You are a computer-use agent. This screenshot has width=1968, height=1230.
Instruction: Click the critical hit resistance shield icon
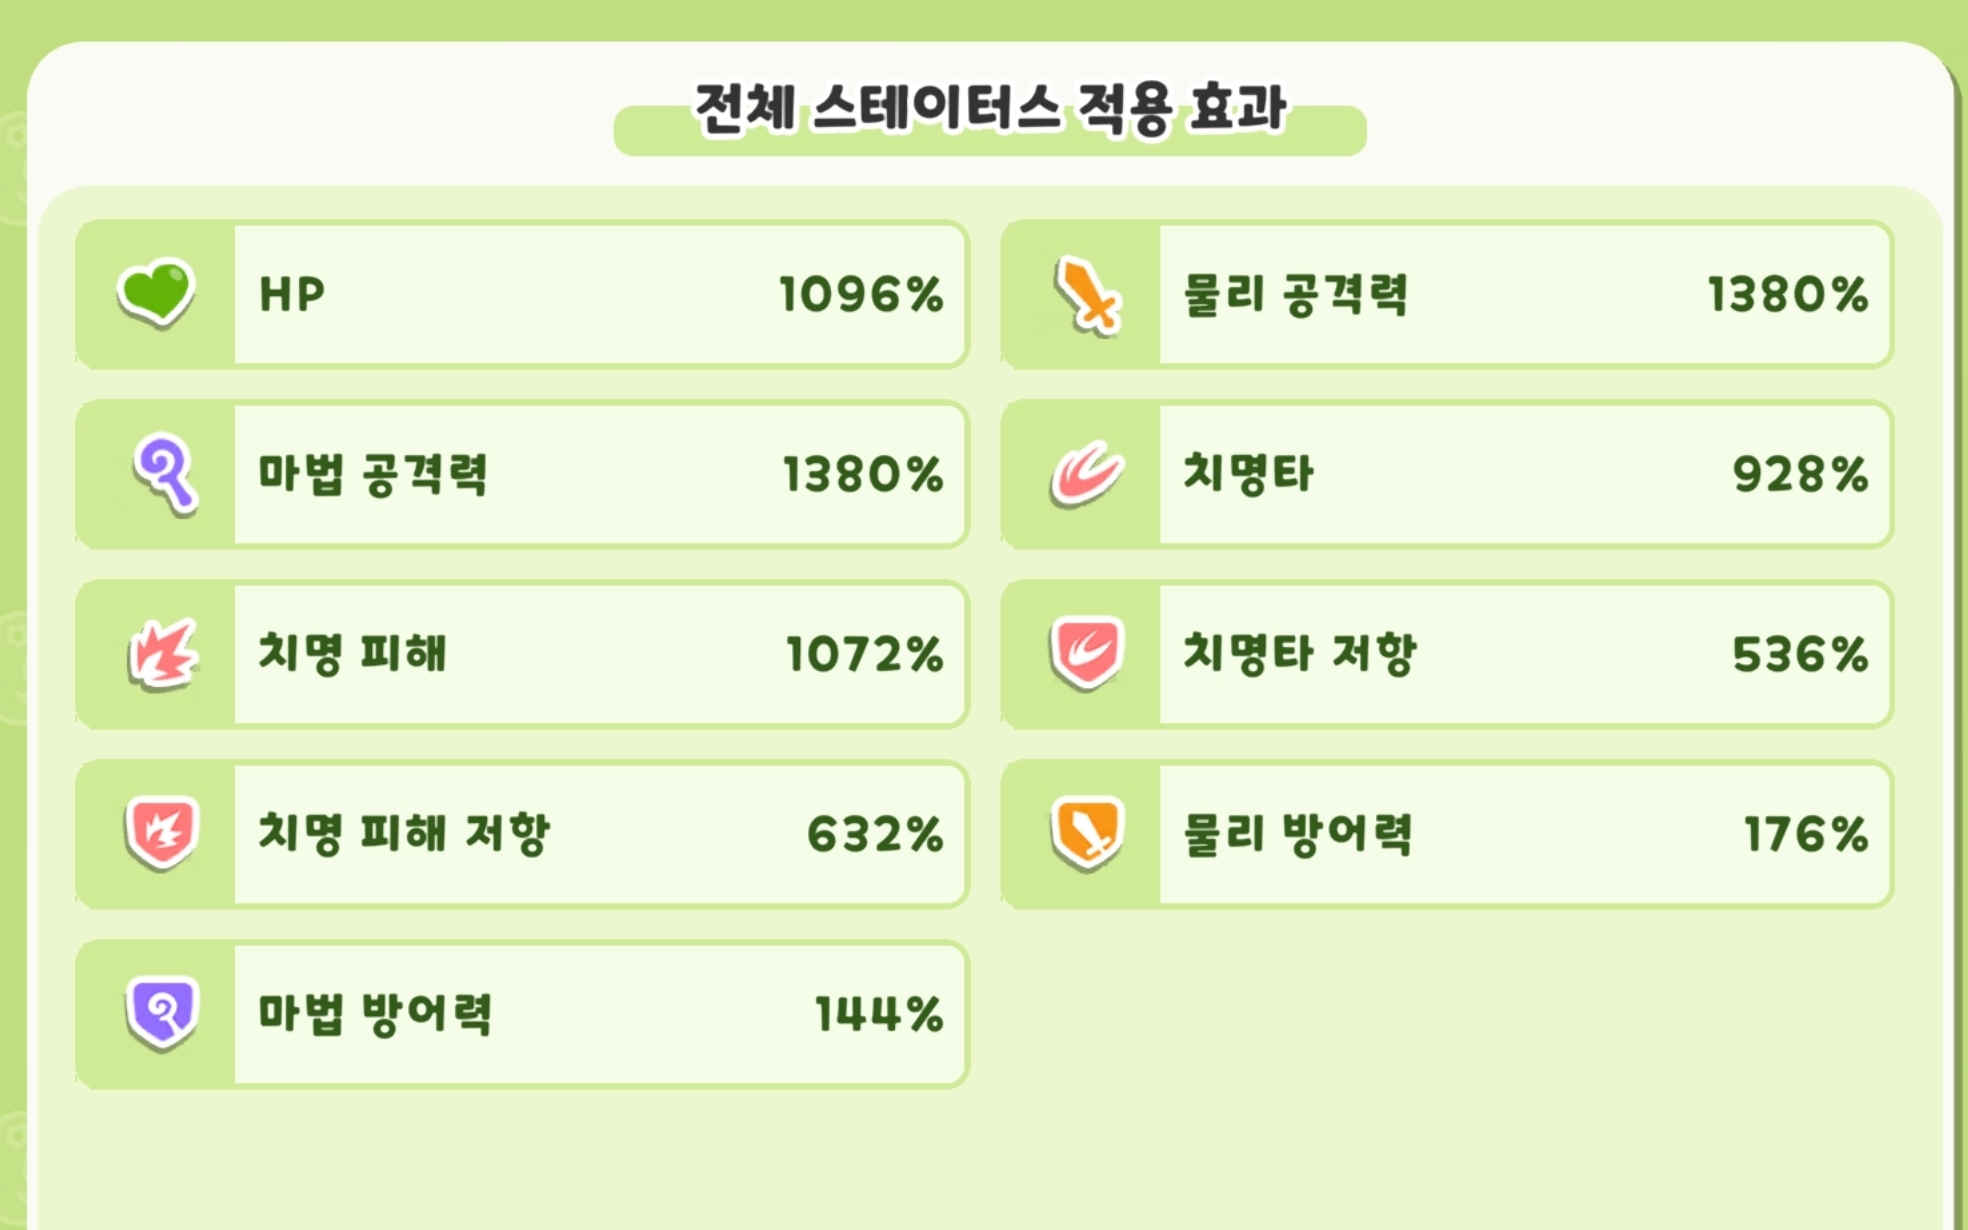click(1087, 654)
